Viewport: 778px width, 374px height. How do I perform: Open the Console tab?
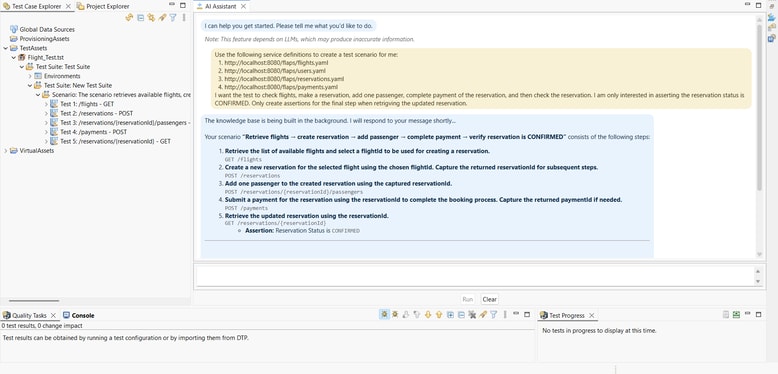tap(78, 315)
